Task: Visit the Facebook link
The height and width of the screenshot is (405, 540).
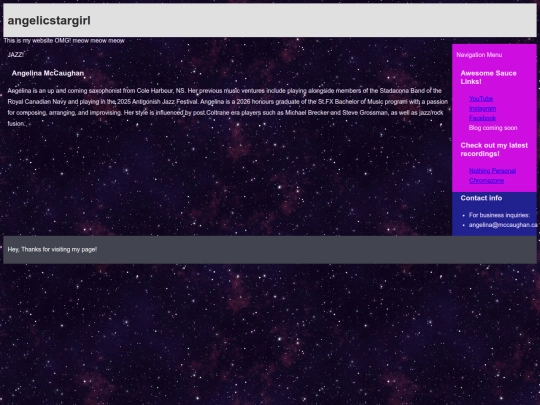Action: [482, 118]
